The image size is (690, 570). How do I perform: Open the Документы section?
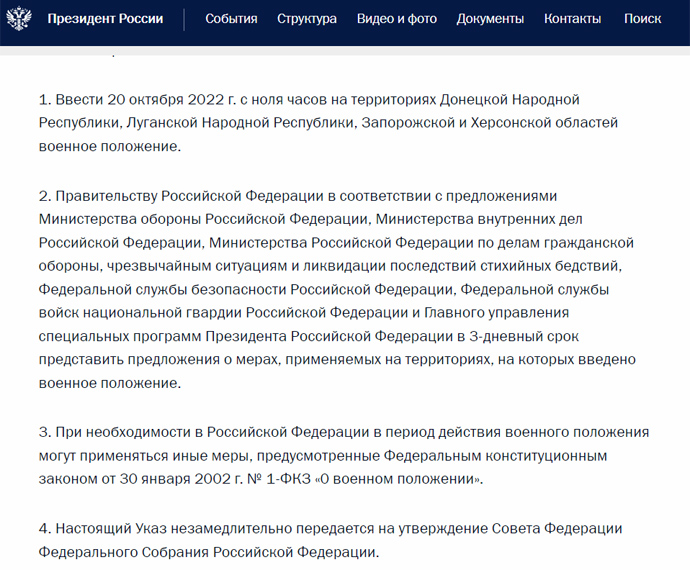[x=490, y=19]
